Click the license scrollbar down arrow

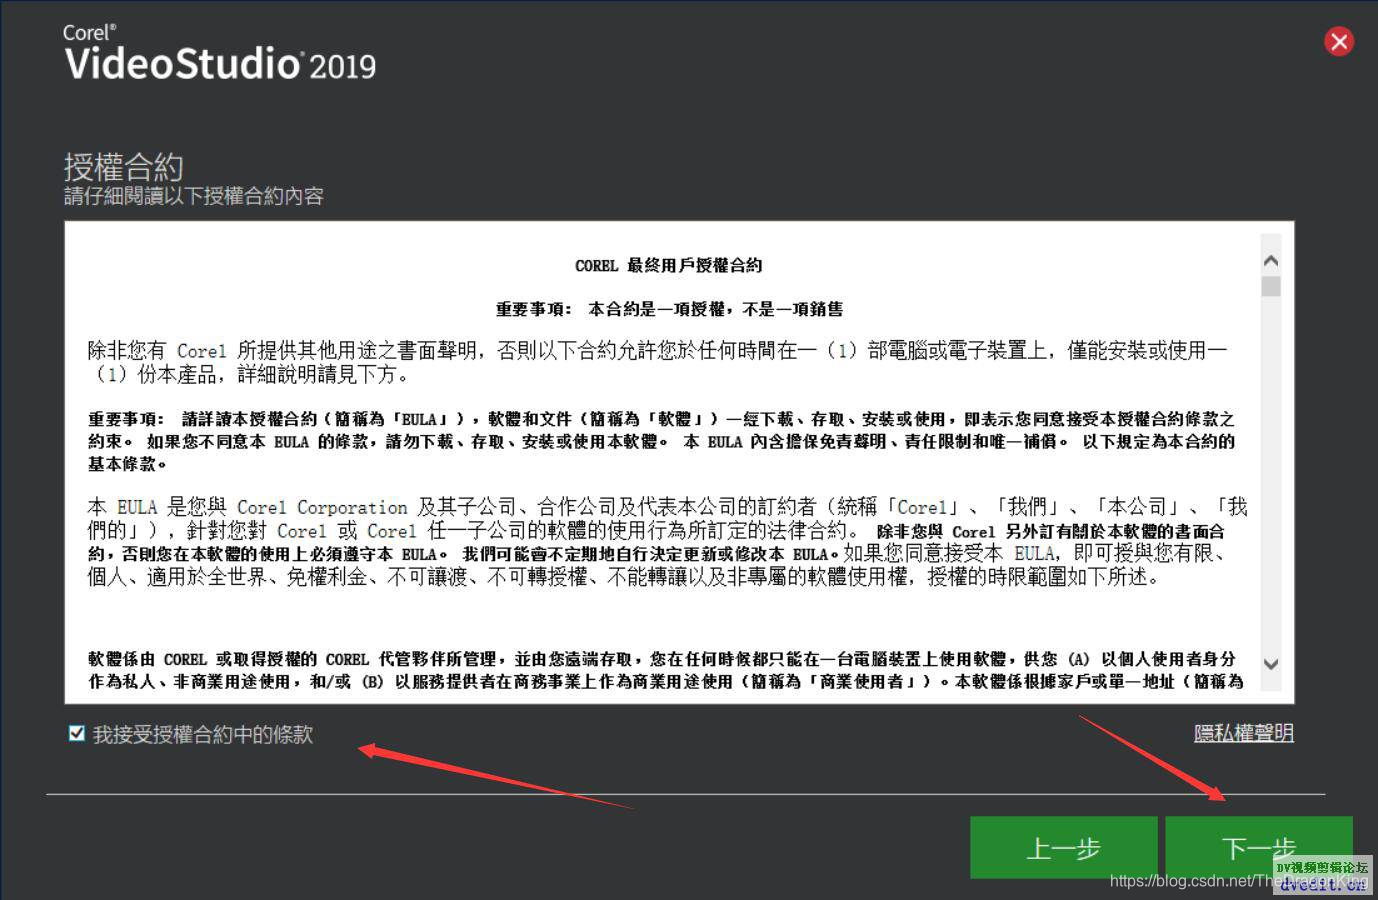point(1271,664)
